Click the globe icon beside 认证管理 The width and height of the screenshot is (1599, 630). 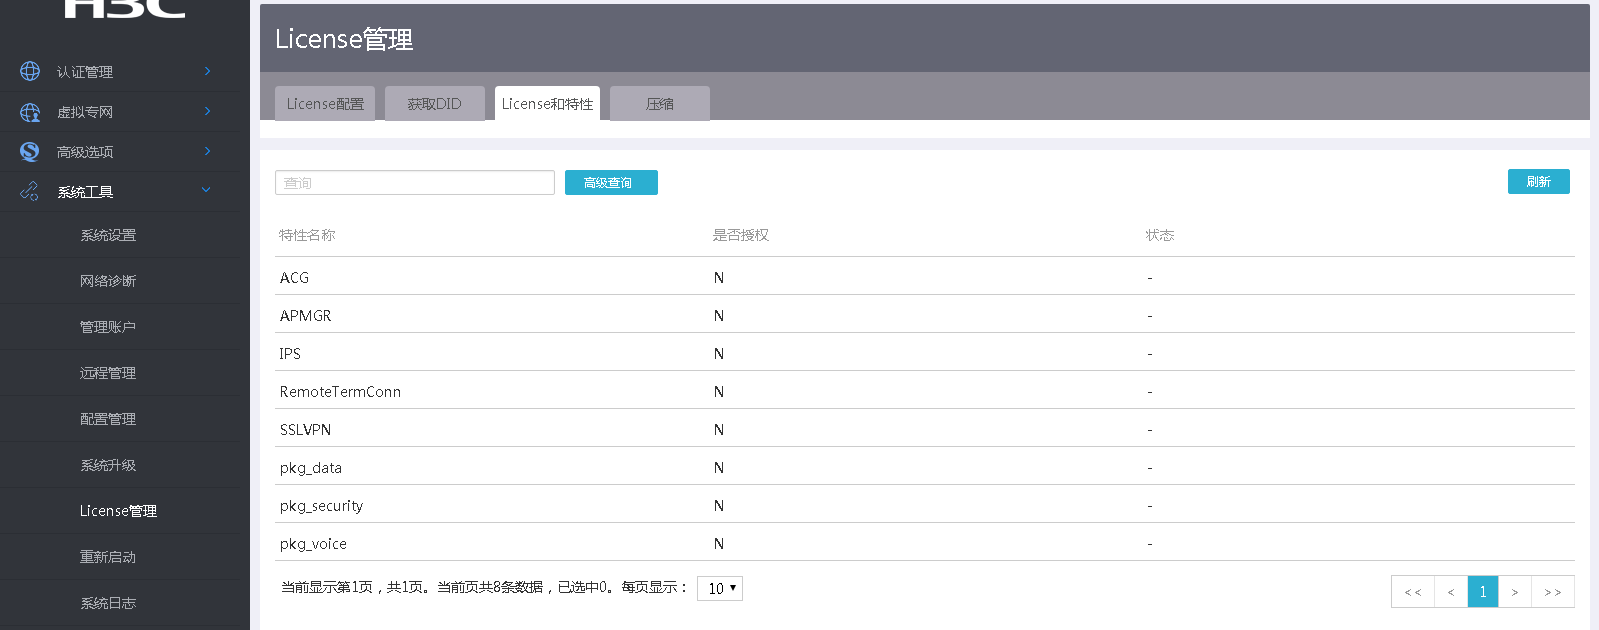point(30,71)
